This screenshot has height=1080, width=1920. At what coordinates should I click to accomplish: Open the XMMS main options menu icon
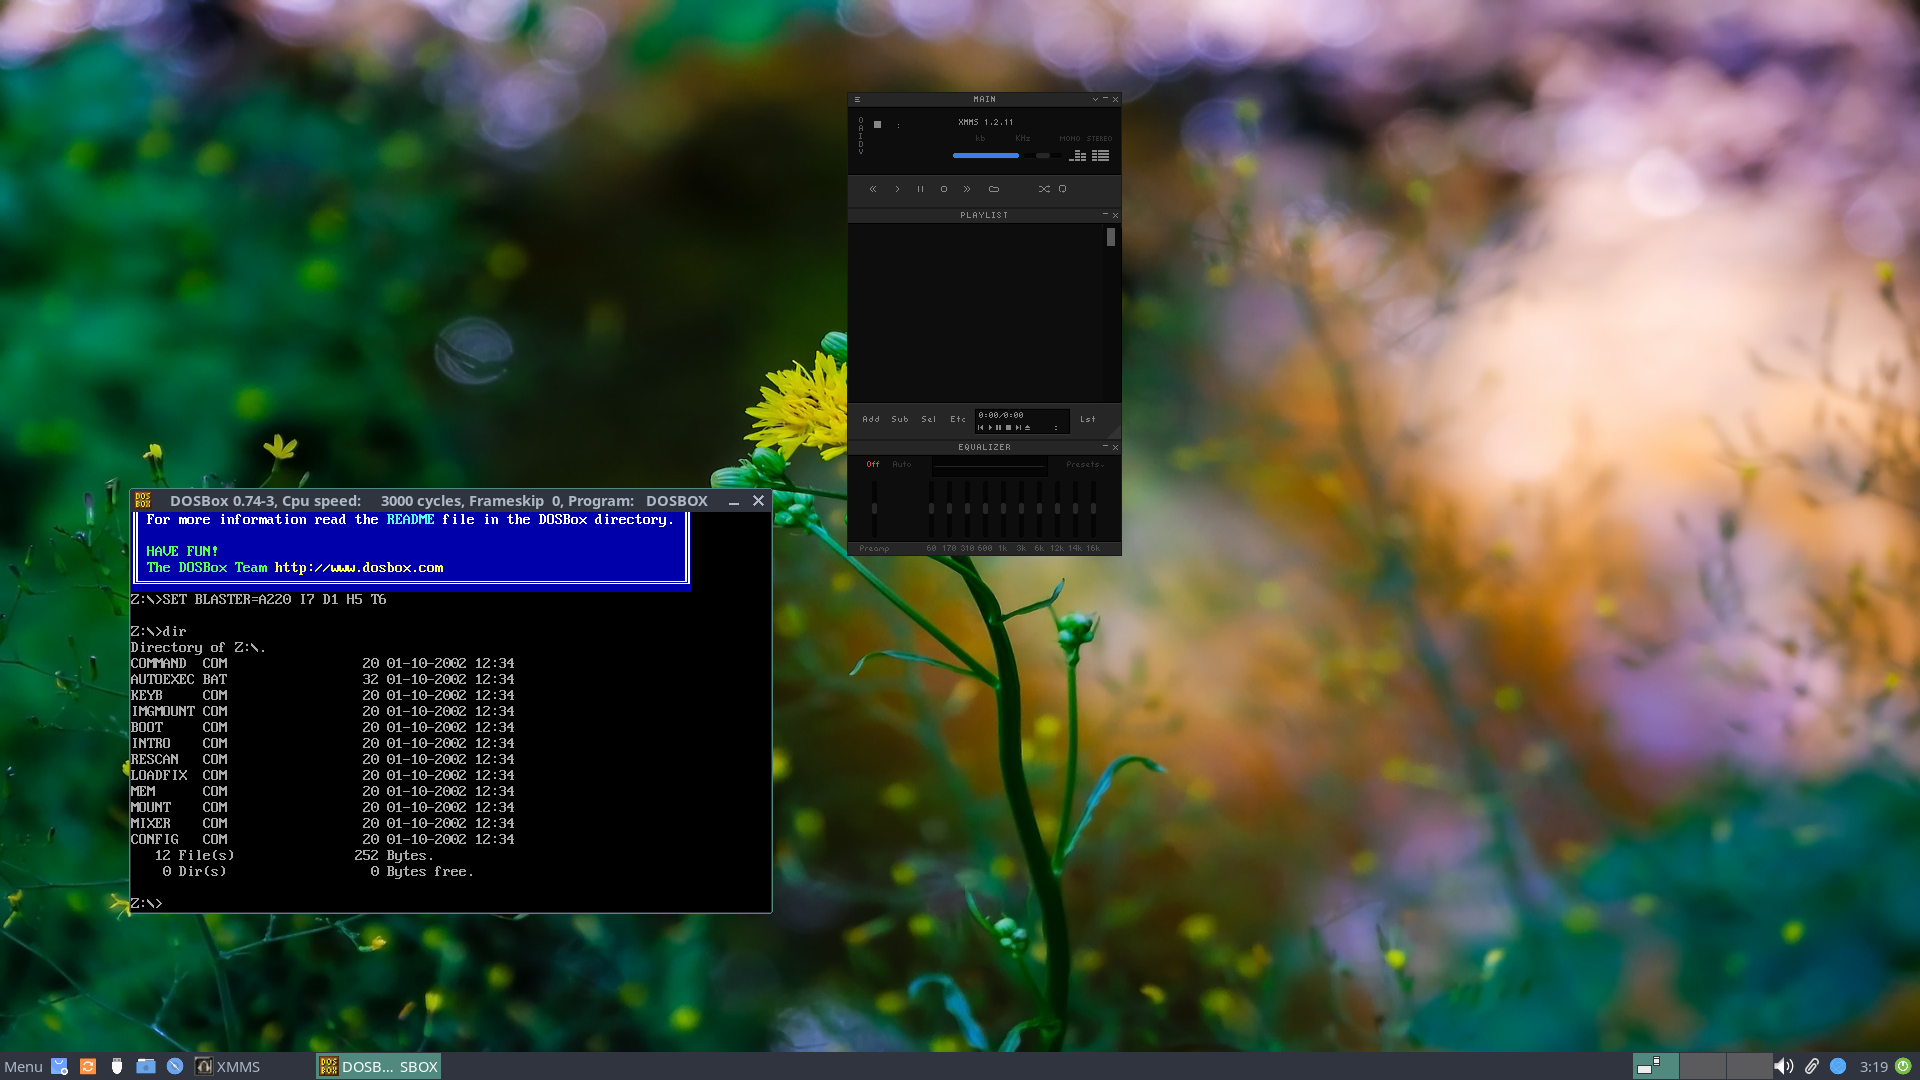[857, 99]
